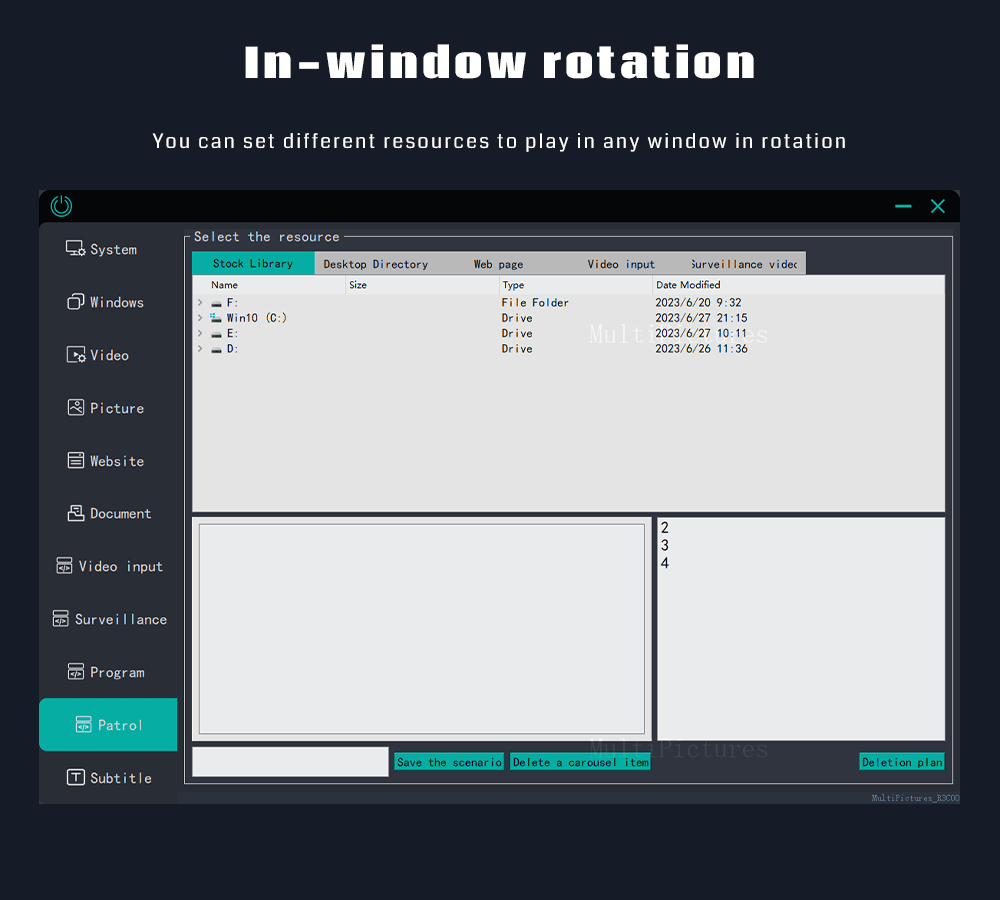
Task: Open the System settings section
Action: point(108,249)
